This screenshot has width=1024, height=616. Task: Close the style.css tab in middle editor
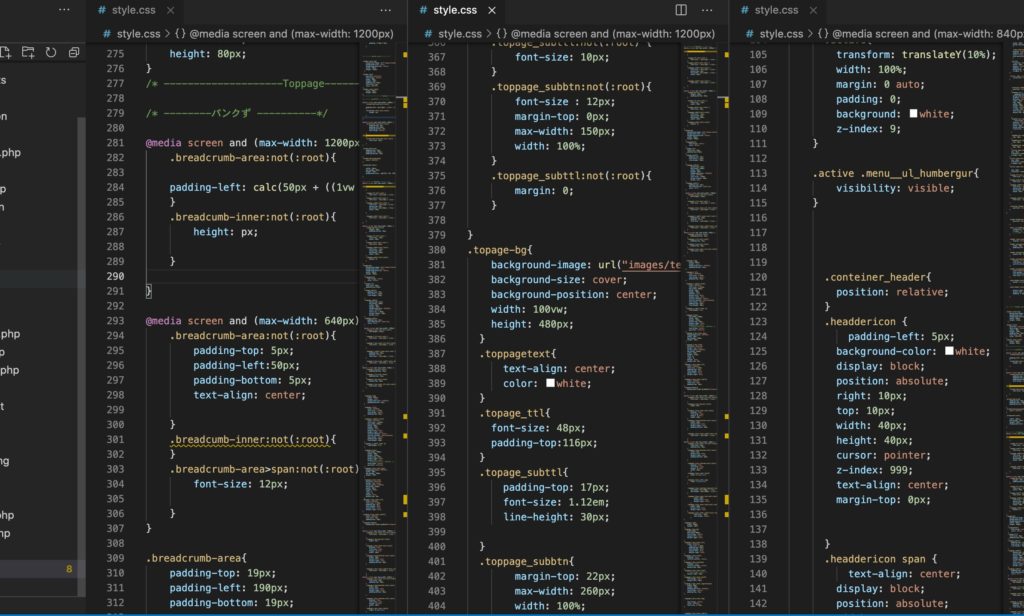pyautogui.click(x=491, y=10)
